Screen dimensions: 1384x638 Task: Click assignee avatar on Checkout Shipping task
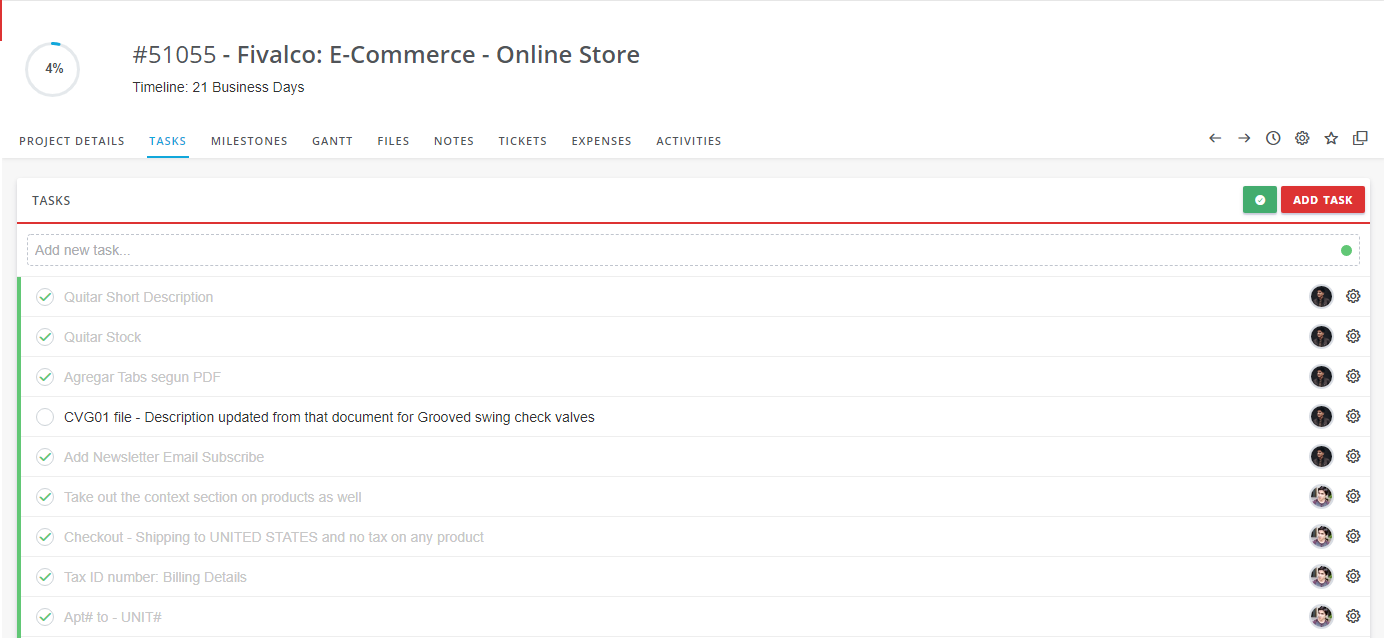[1322, 536]
